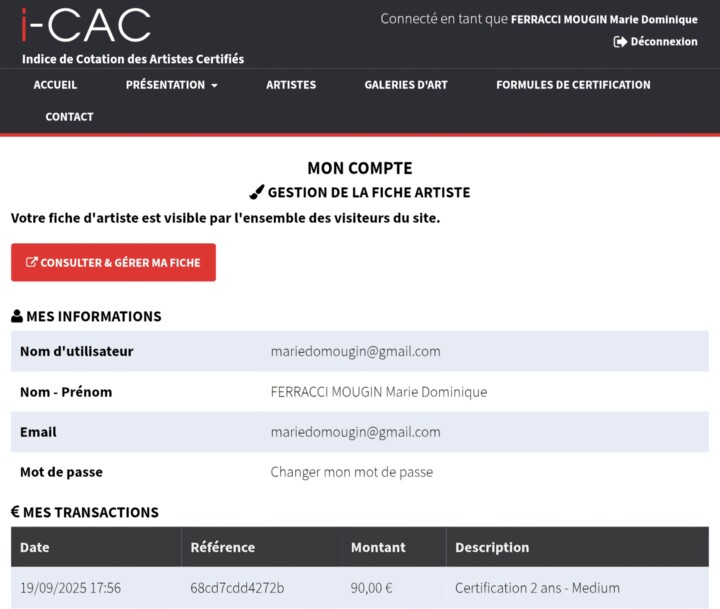Click the paintbrush icon beside Gestion heading
This screenshot has width=720, height=609.
(256, 192)
